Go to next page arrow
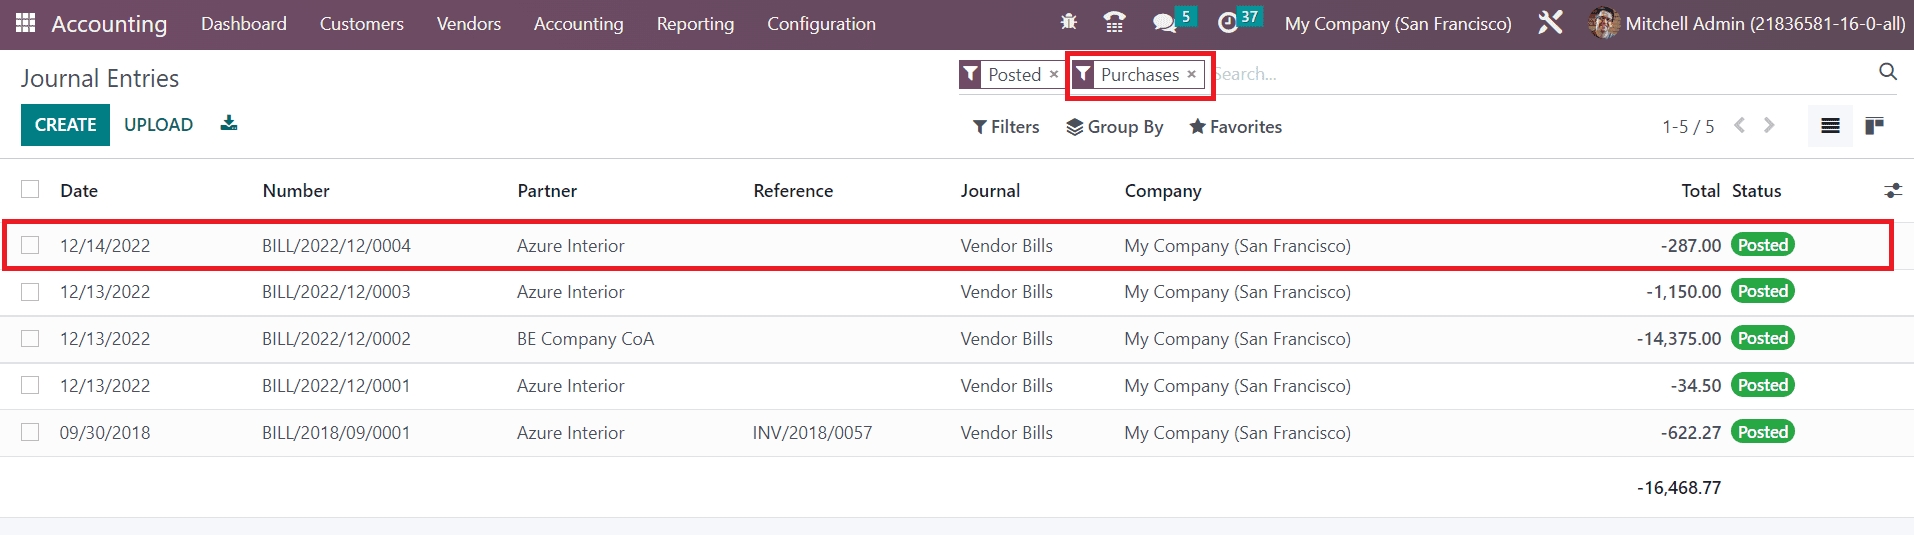The height and width of the screenshot is (535, 1914). pyautogui.click(x=1769, y=126)
